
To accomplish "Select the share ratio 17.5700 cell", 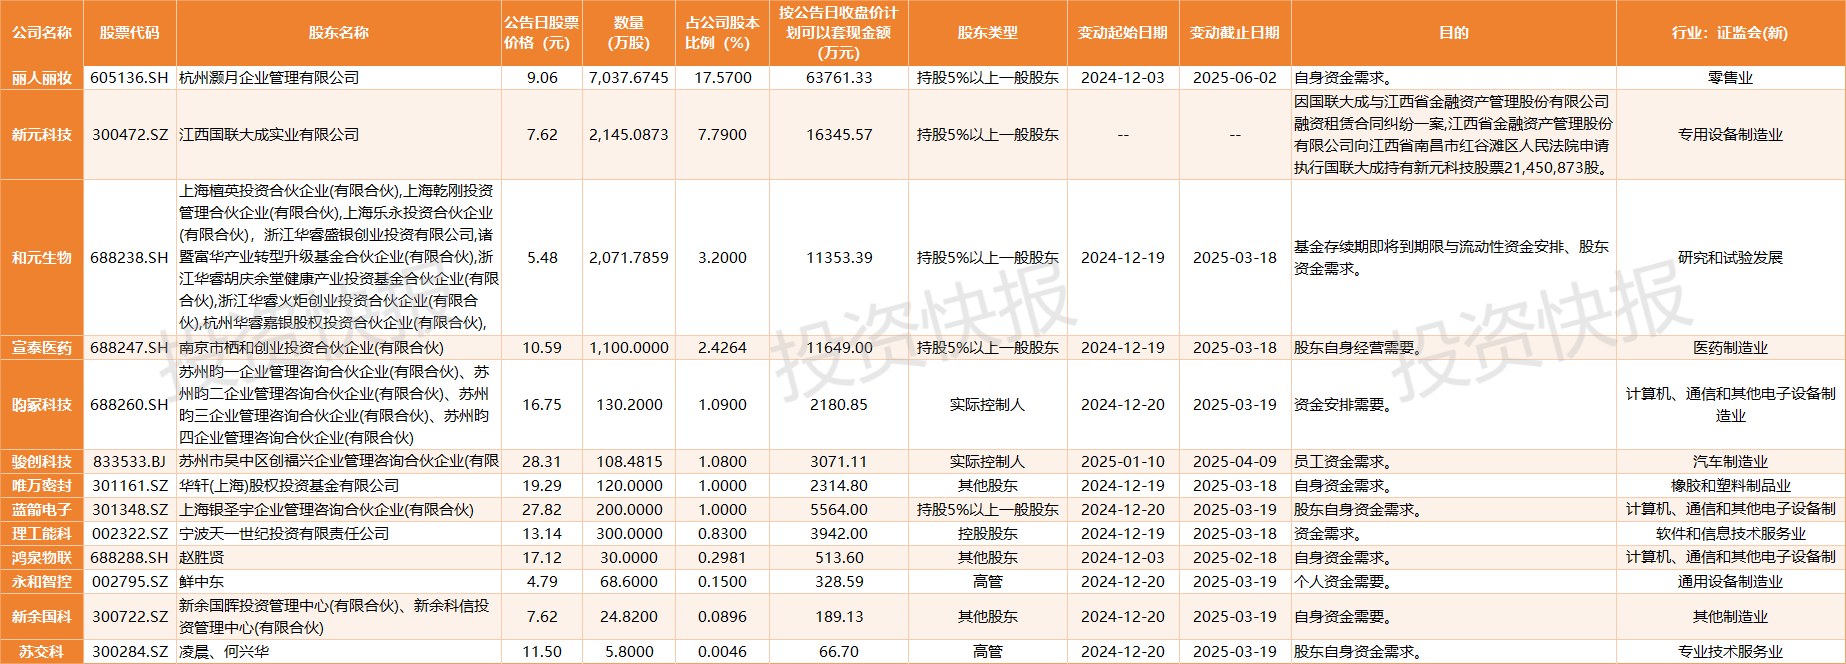I will 723,78.
